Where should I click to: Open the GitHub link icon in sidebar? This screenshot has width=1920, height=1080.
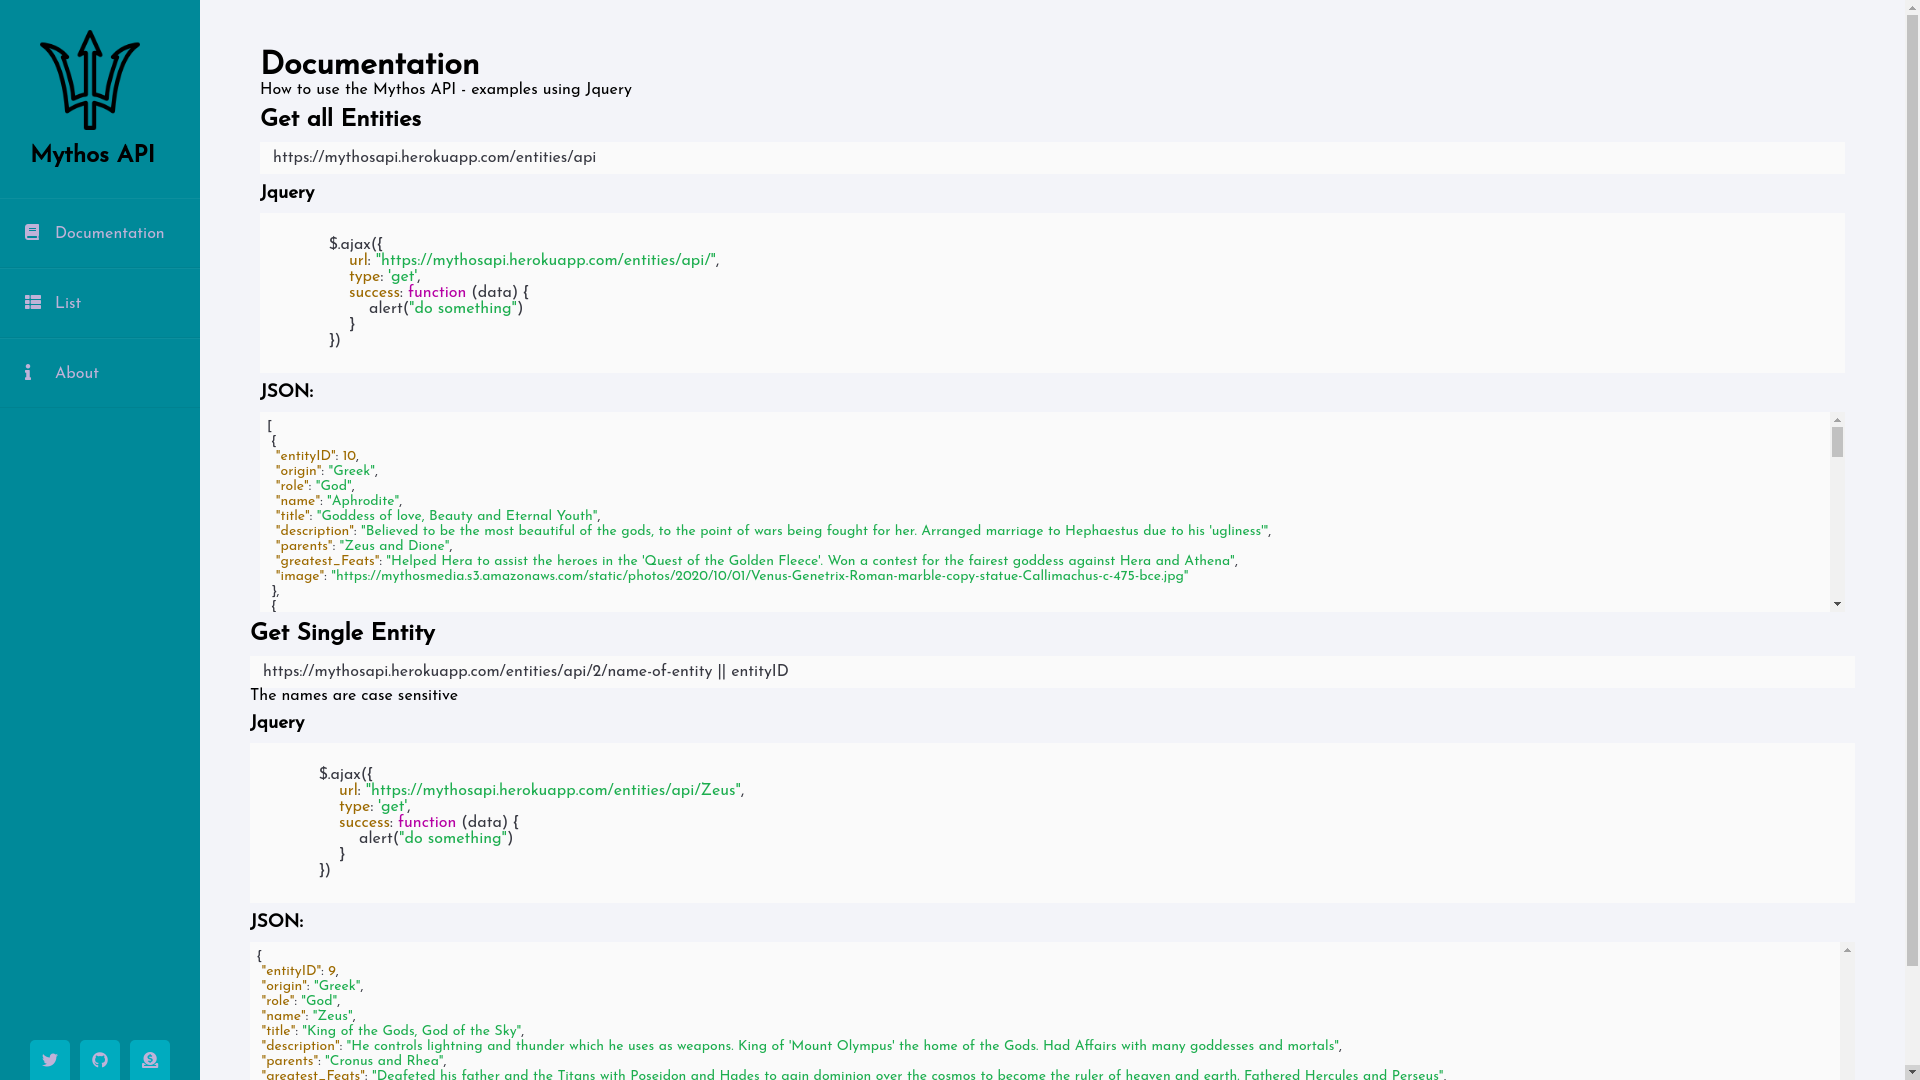pyautogui.click(x=100, y=1060)
